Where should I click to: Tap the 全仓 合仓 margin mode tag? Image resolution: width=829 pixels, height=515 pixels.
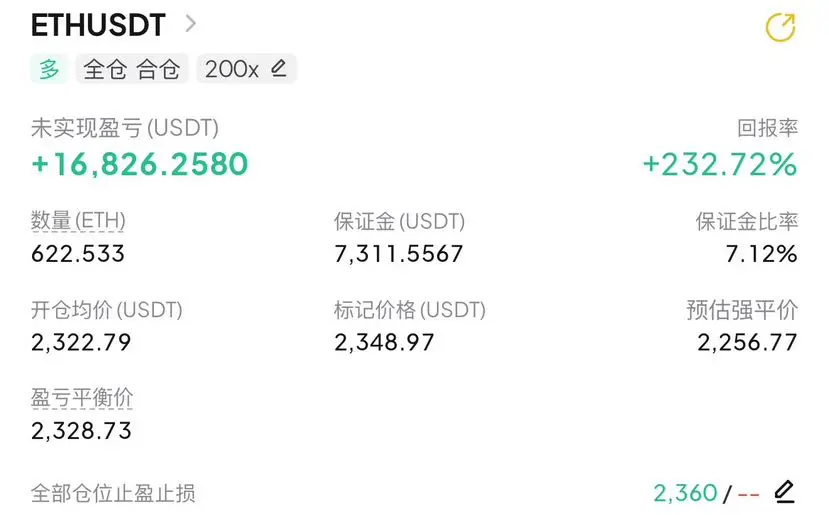[x=132, y=69]
